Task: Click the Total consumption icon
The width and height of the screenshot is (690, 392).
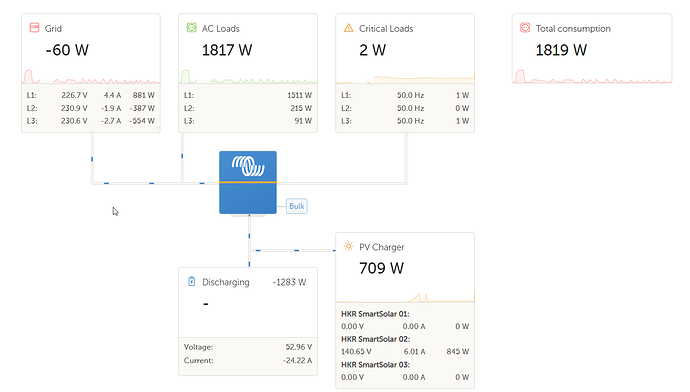Action: coord(525,28)
